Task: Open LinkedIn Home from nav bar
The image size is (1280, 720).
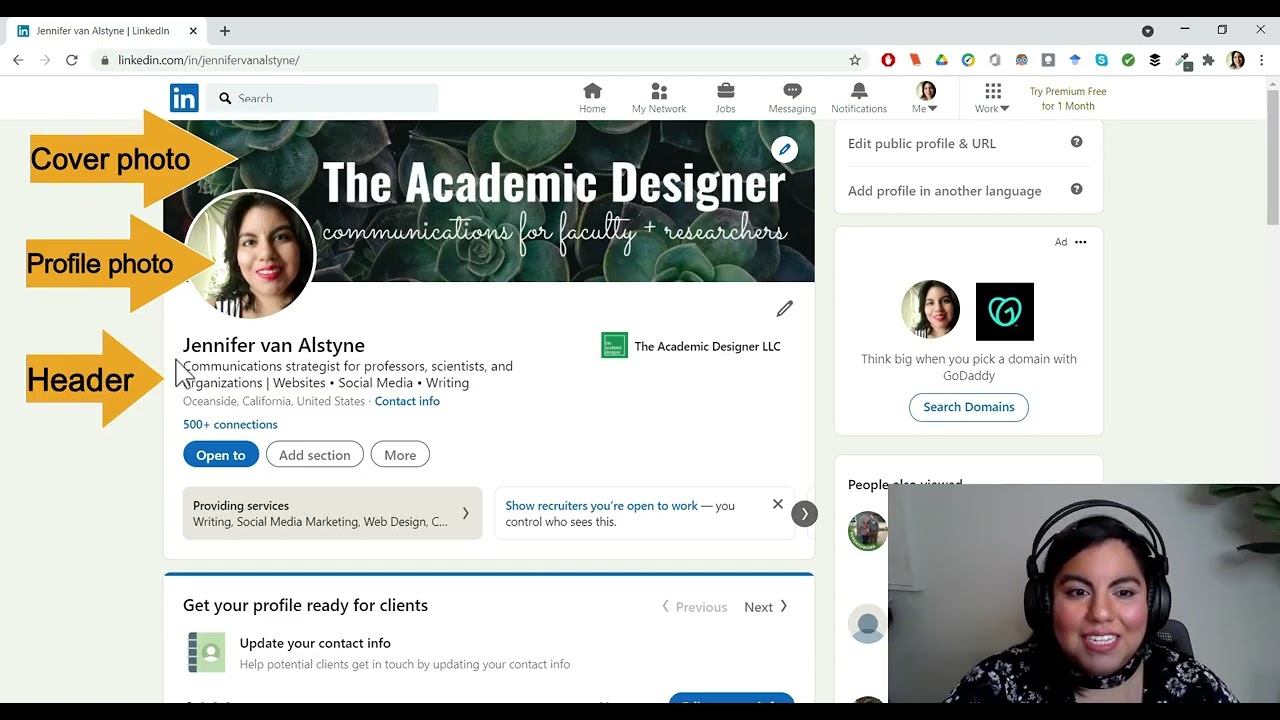Action: pyautogui.click(x=592, y=98)
